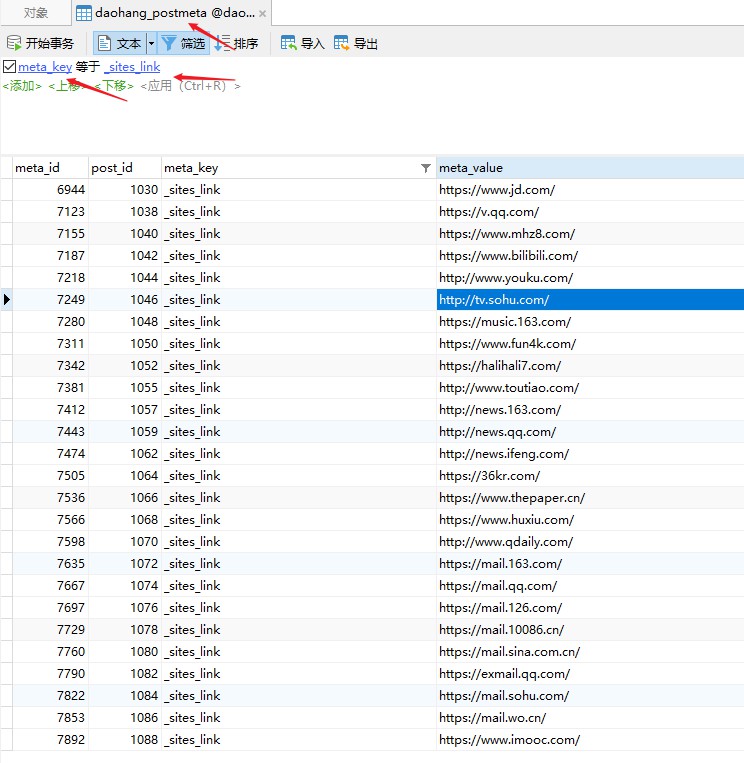Click the Import (导入) toolbar icon
Screen dimensions: 744x763
click(x=289, y=43)
